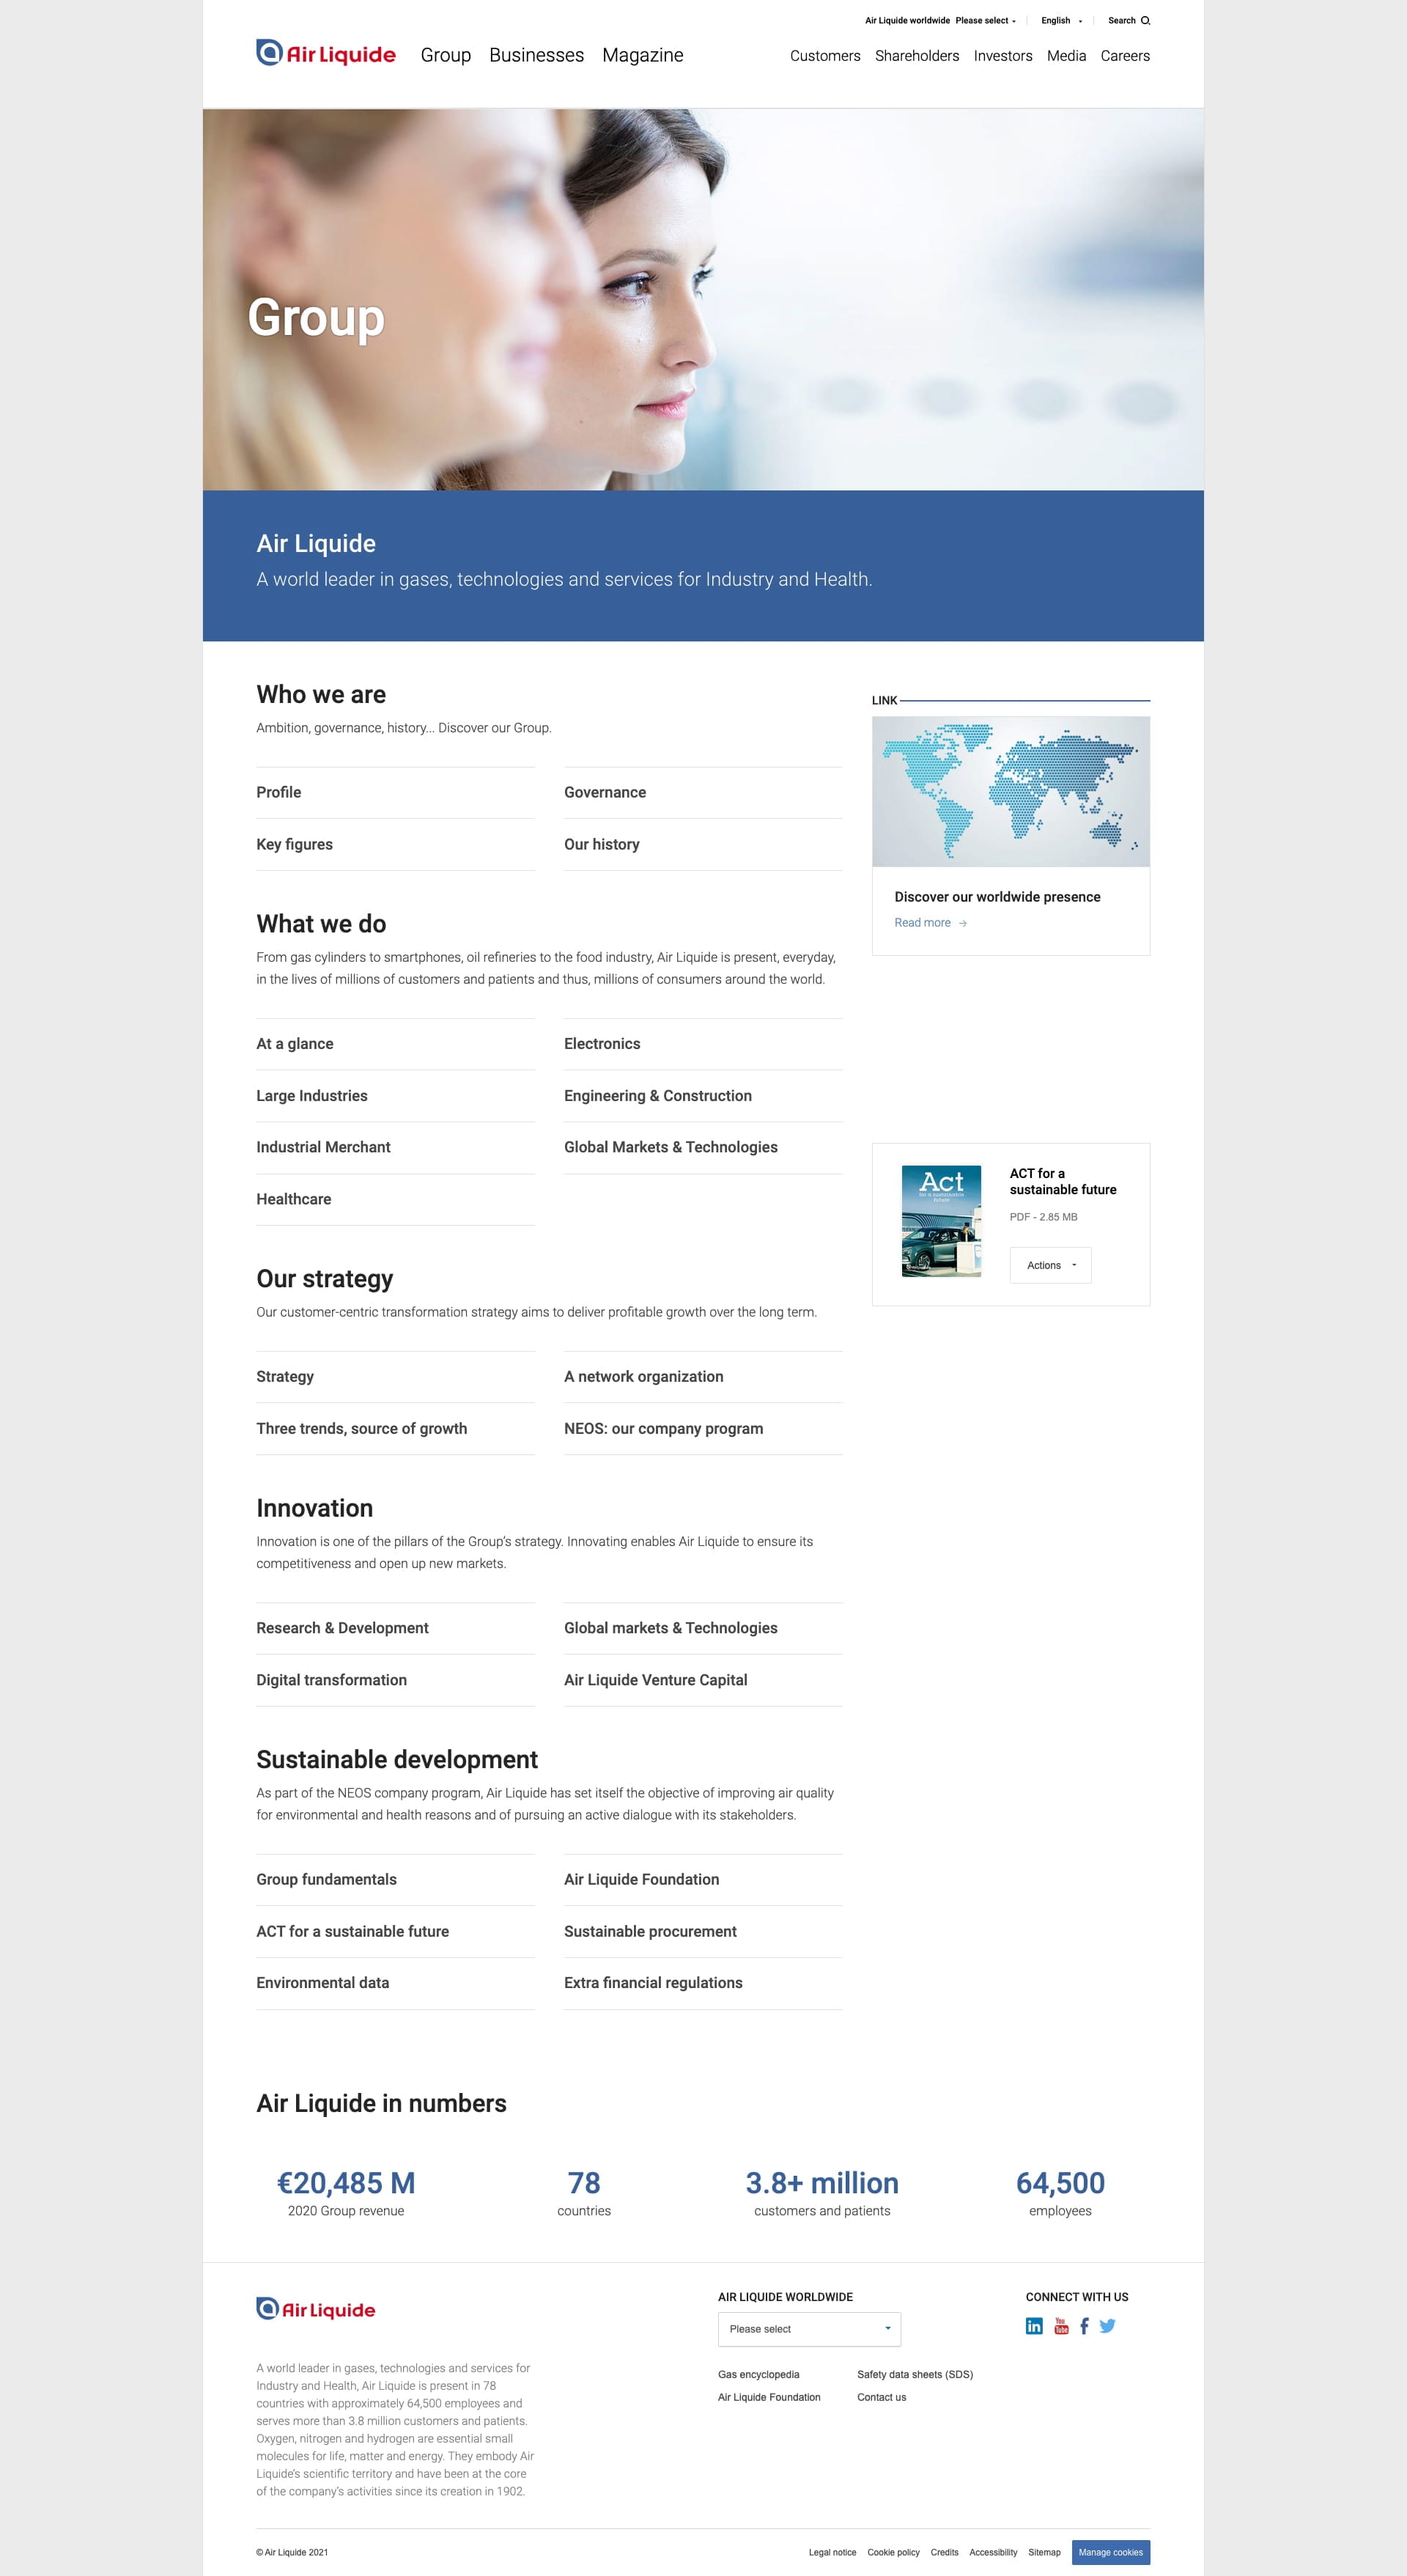
Task: Click ACT for a sustainable future PDF title
Action: point(1063,1181)
